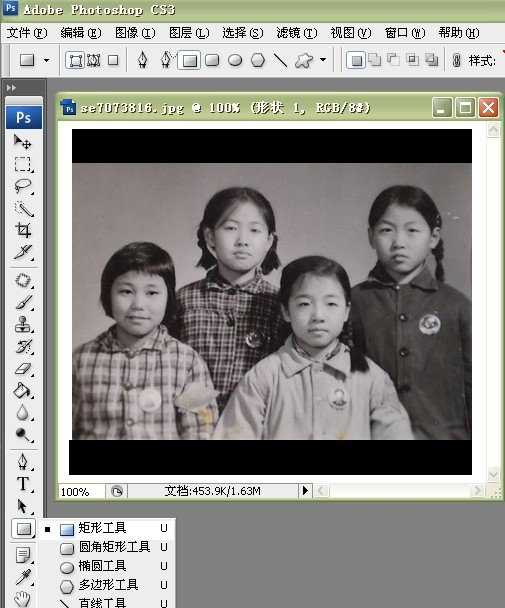Select the Horizontal Type tool

(22, 484)
